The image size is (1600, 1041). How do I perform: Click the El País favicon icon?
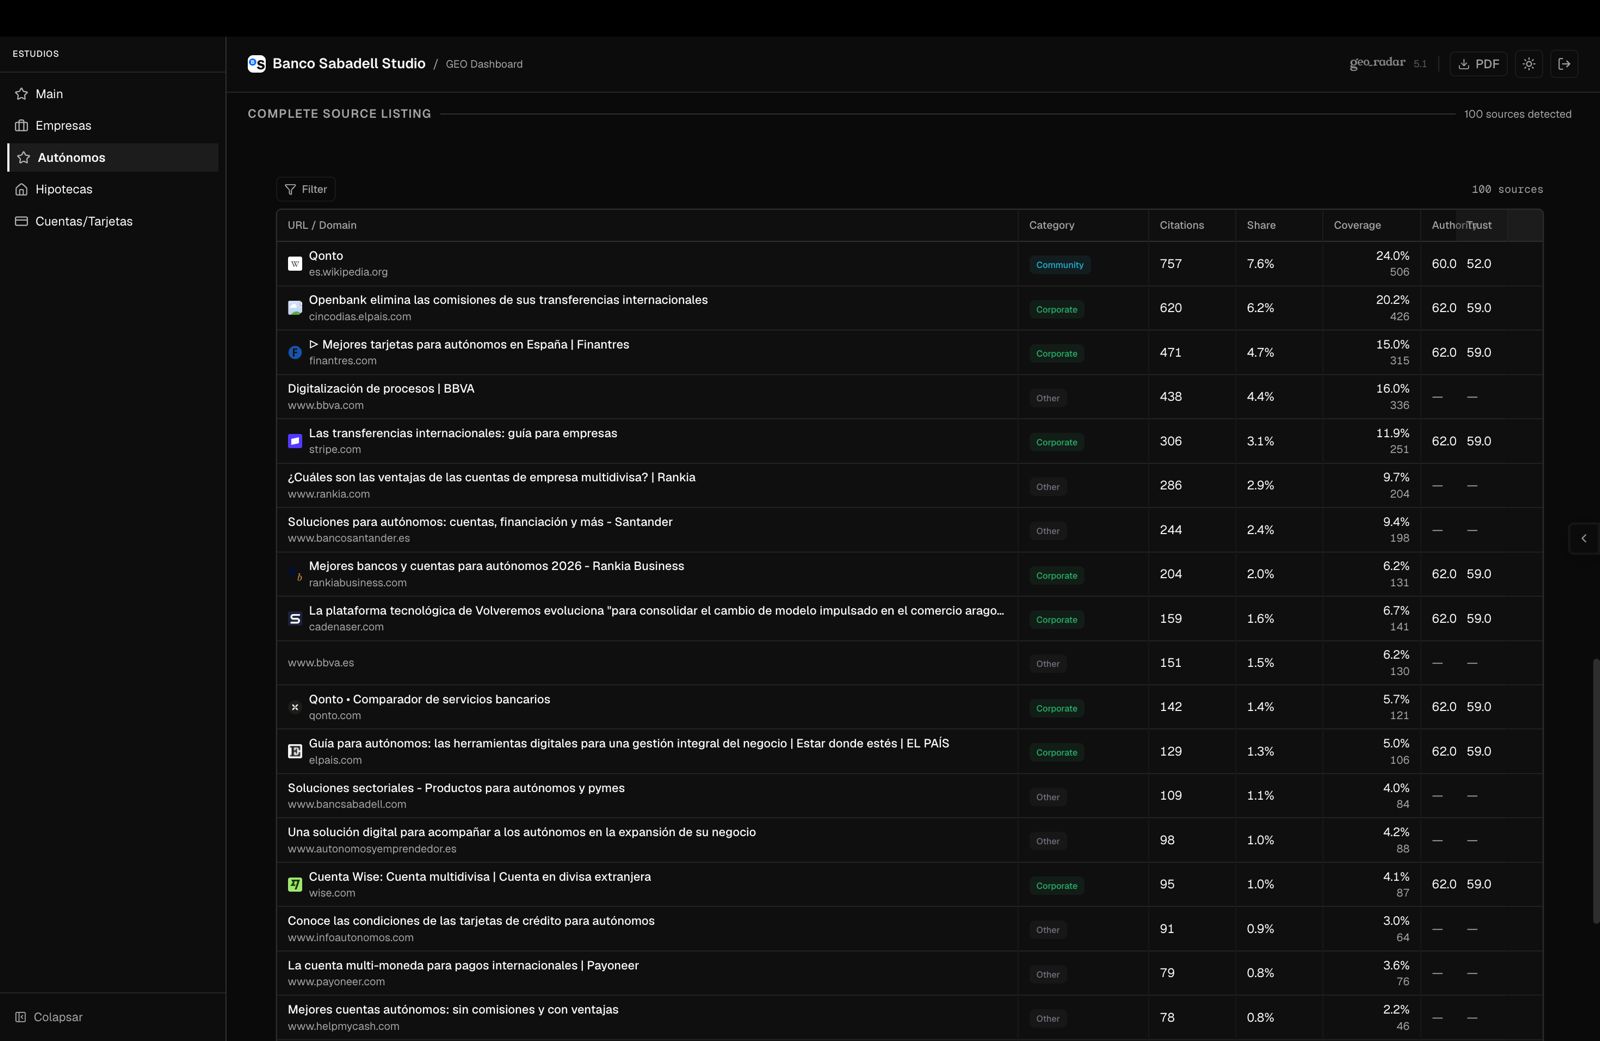click(x=295, y=752)
